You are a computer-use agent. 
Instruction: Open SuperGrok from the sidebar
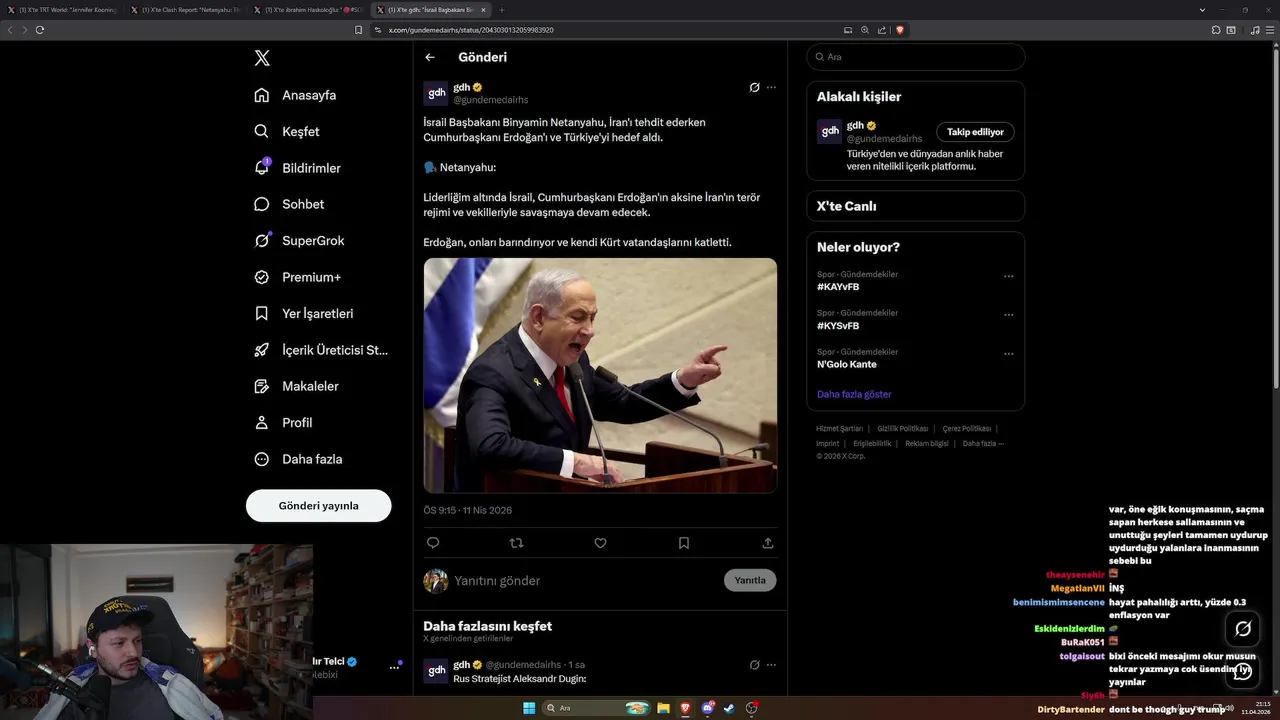click(x=299, y=240)
